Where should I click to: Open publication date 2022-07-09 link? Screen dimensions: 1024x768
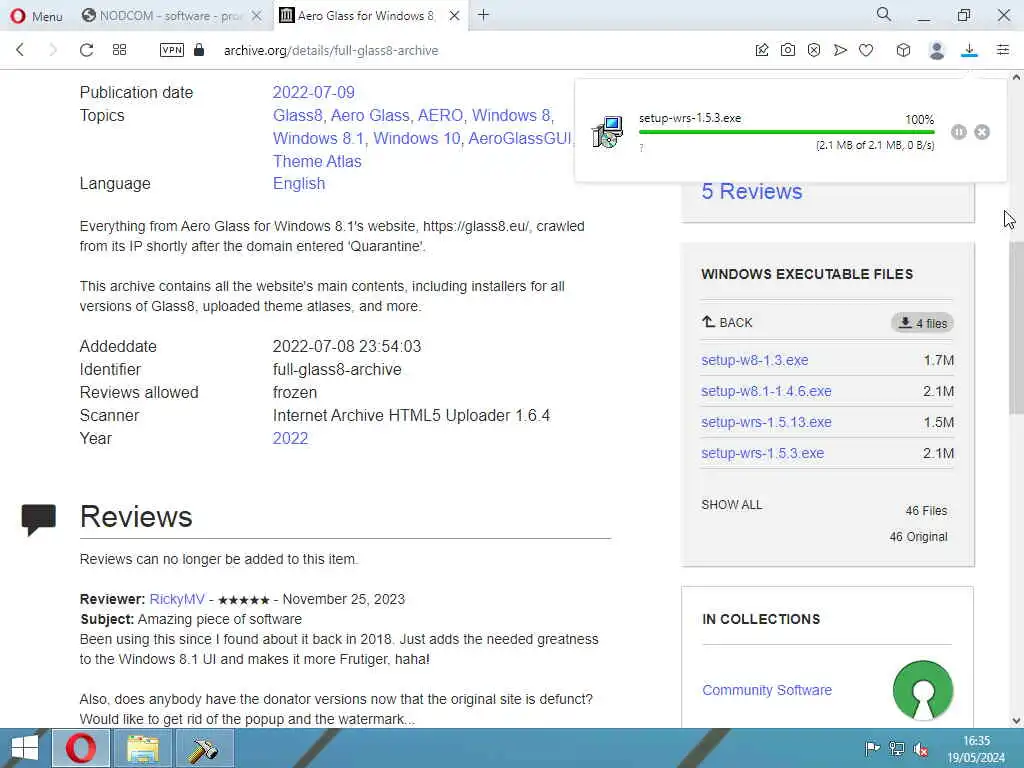[x=313, y=92]
